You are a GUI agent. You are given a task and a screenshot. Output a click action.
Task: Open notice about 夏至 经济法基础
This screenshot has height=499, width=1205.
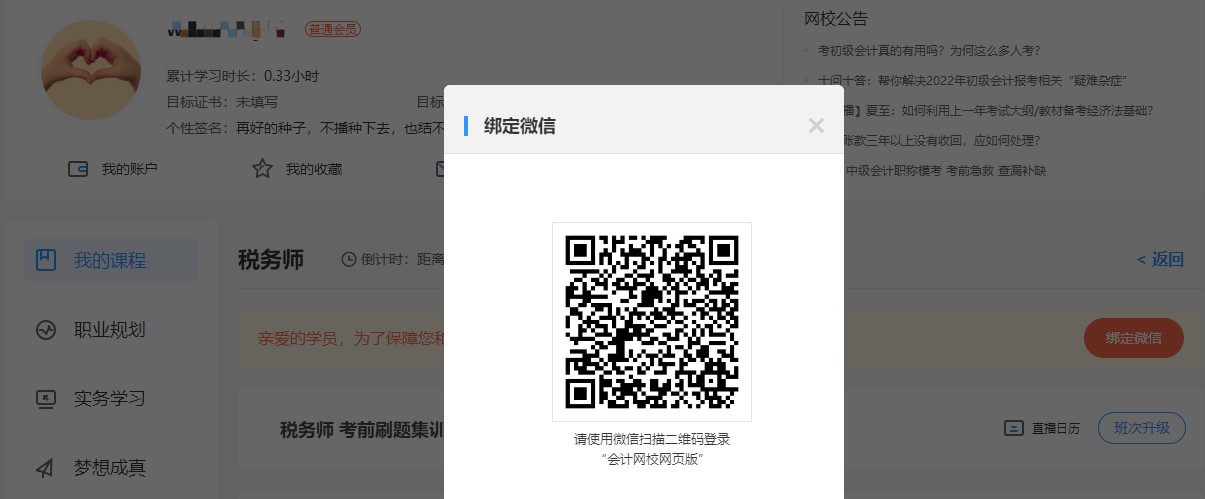(999, 111)
